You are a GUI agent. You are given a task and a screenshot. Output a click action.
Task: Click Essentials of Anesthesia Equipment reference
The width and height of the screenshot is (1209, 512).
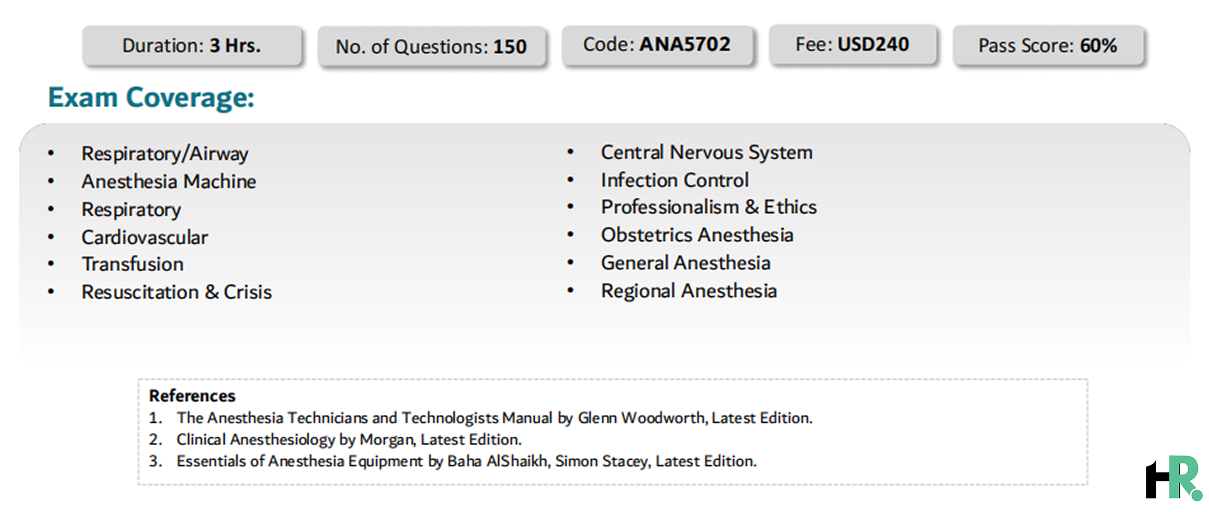467,461
